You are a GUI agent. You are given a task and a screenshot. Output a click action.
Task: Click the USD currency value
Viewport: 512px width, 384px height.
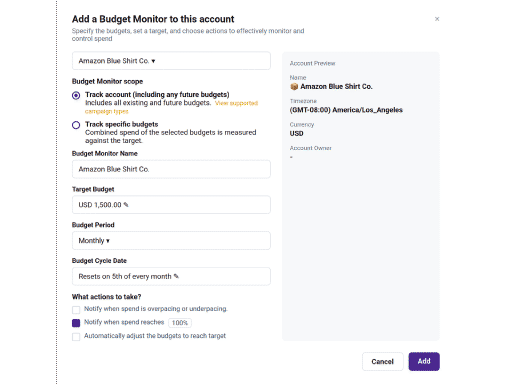(296, 133)
